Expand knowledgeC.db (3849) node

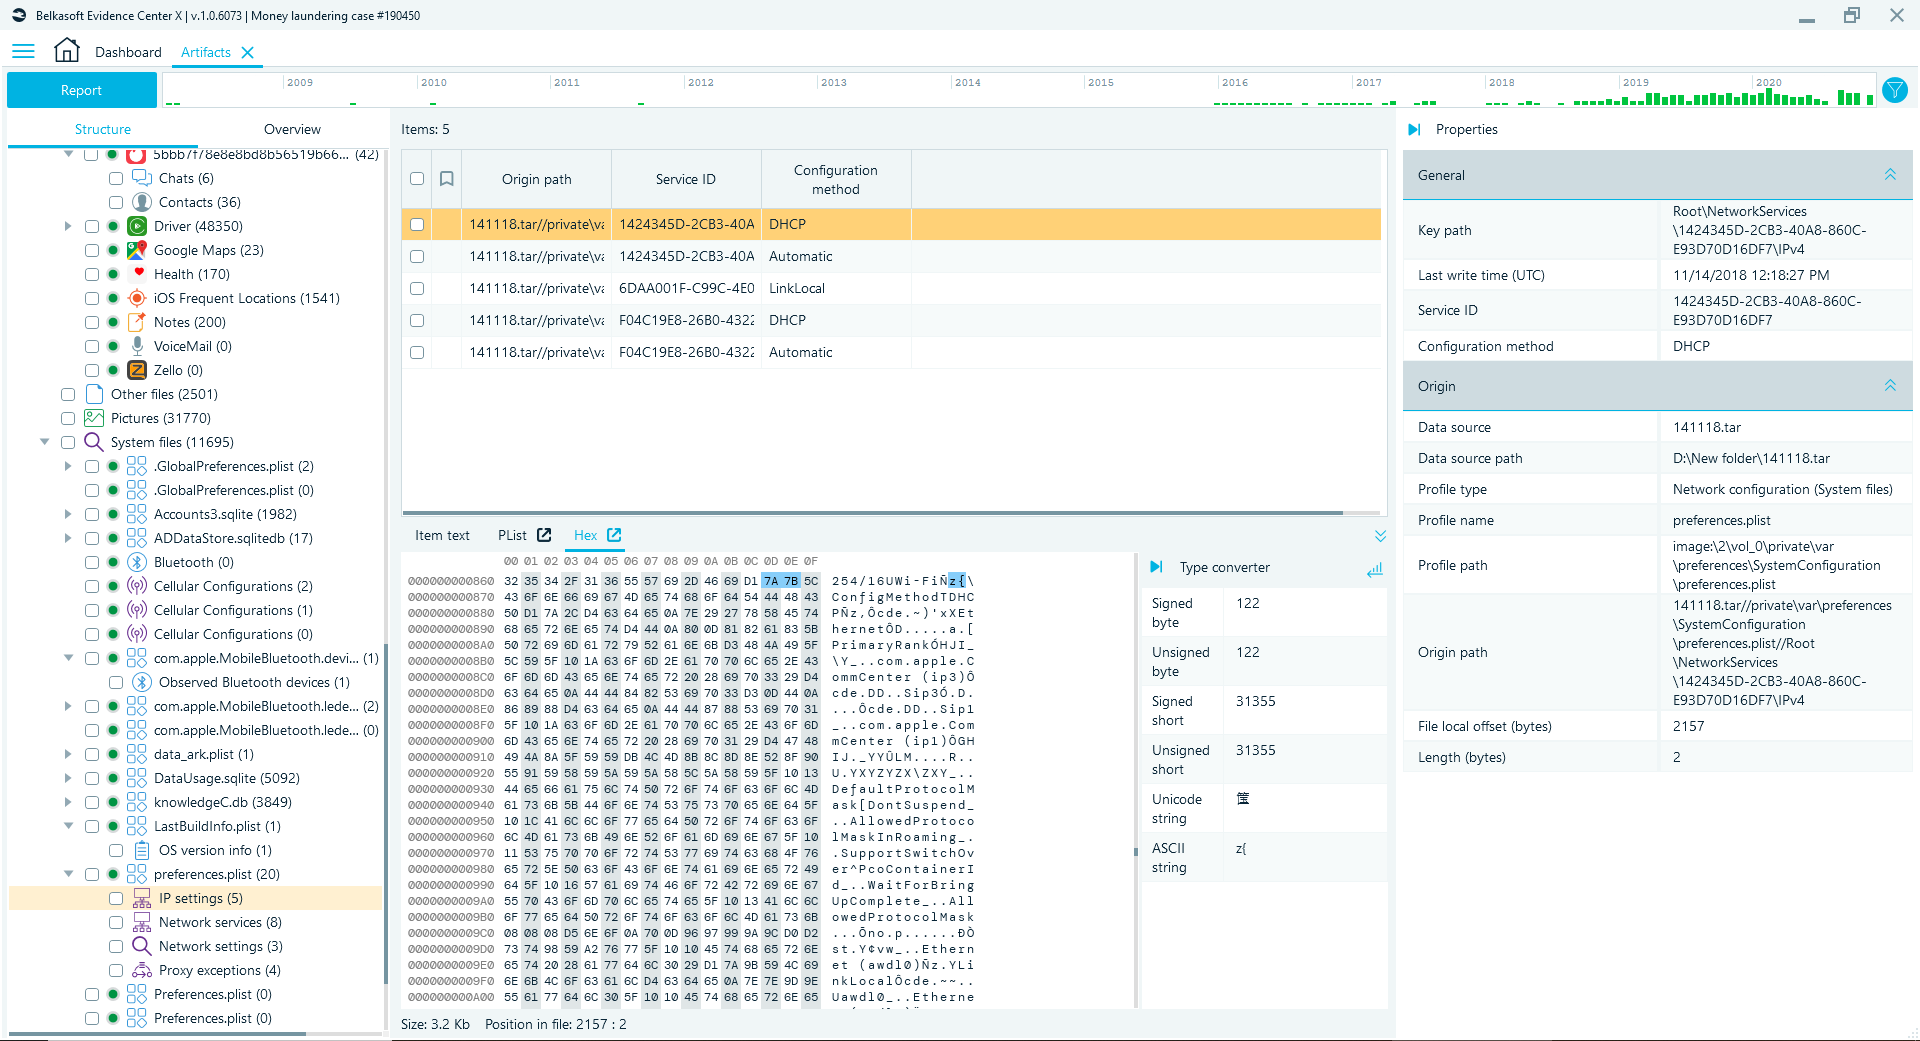(x=68, y=802)
